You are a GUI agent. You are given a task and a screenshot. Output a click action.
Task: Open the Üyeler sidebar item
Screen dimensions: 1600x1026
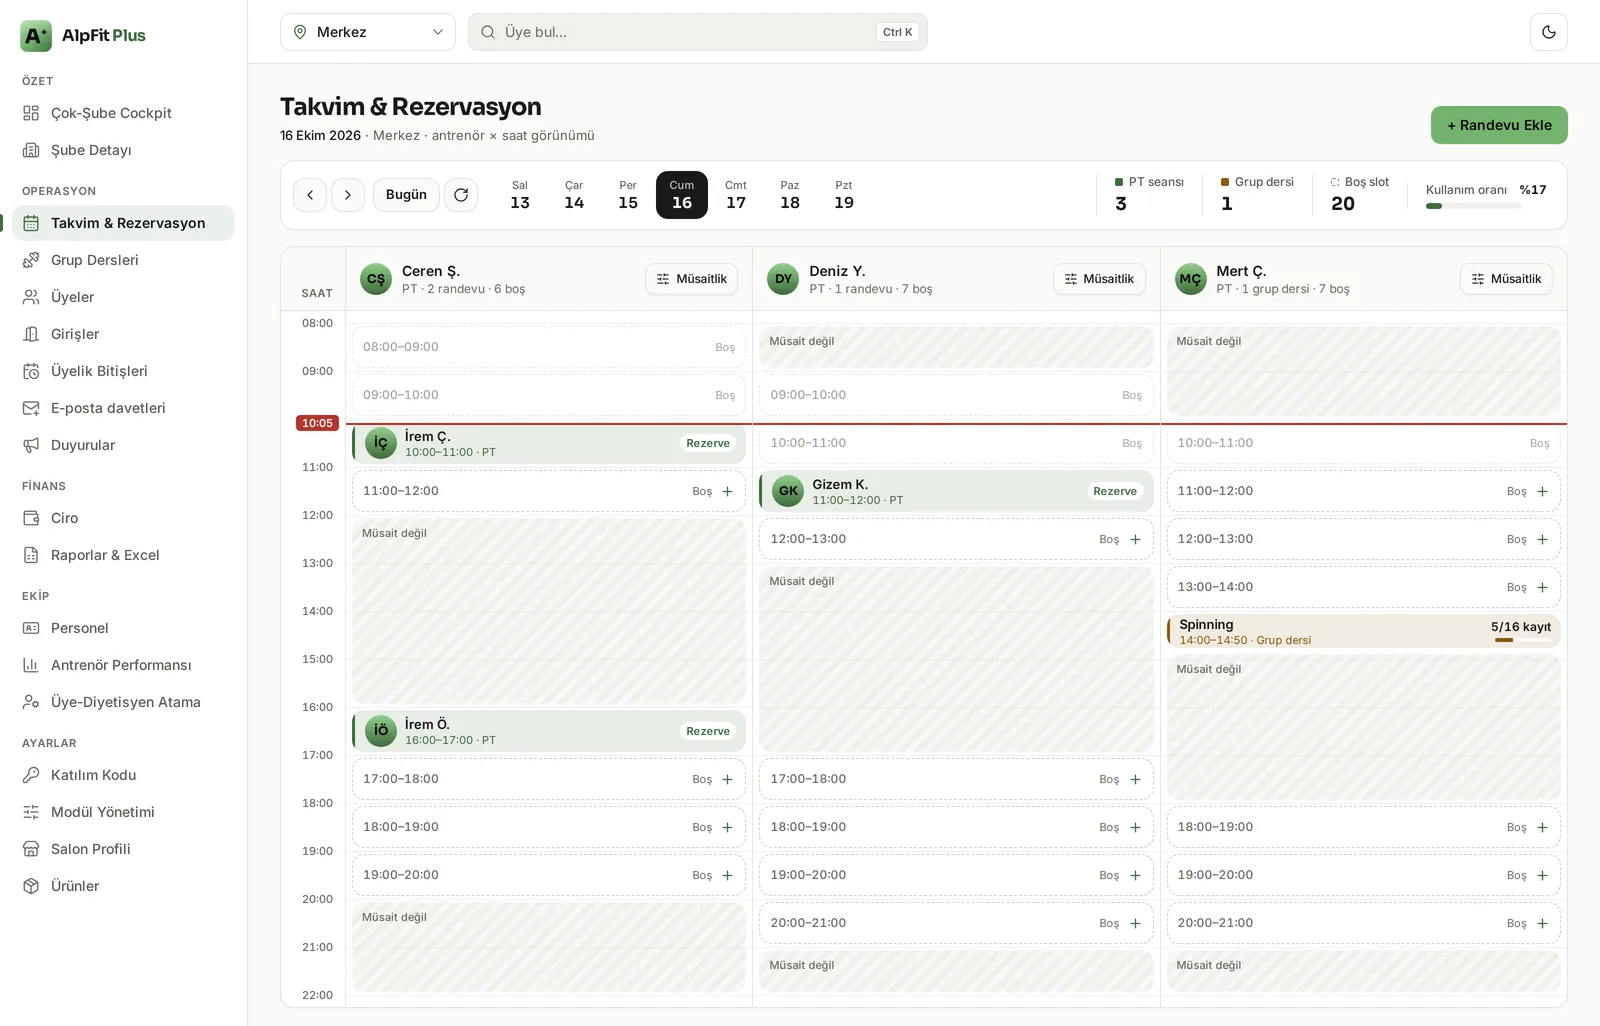[x=123, y=297]
